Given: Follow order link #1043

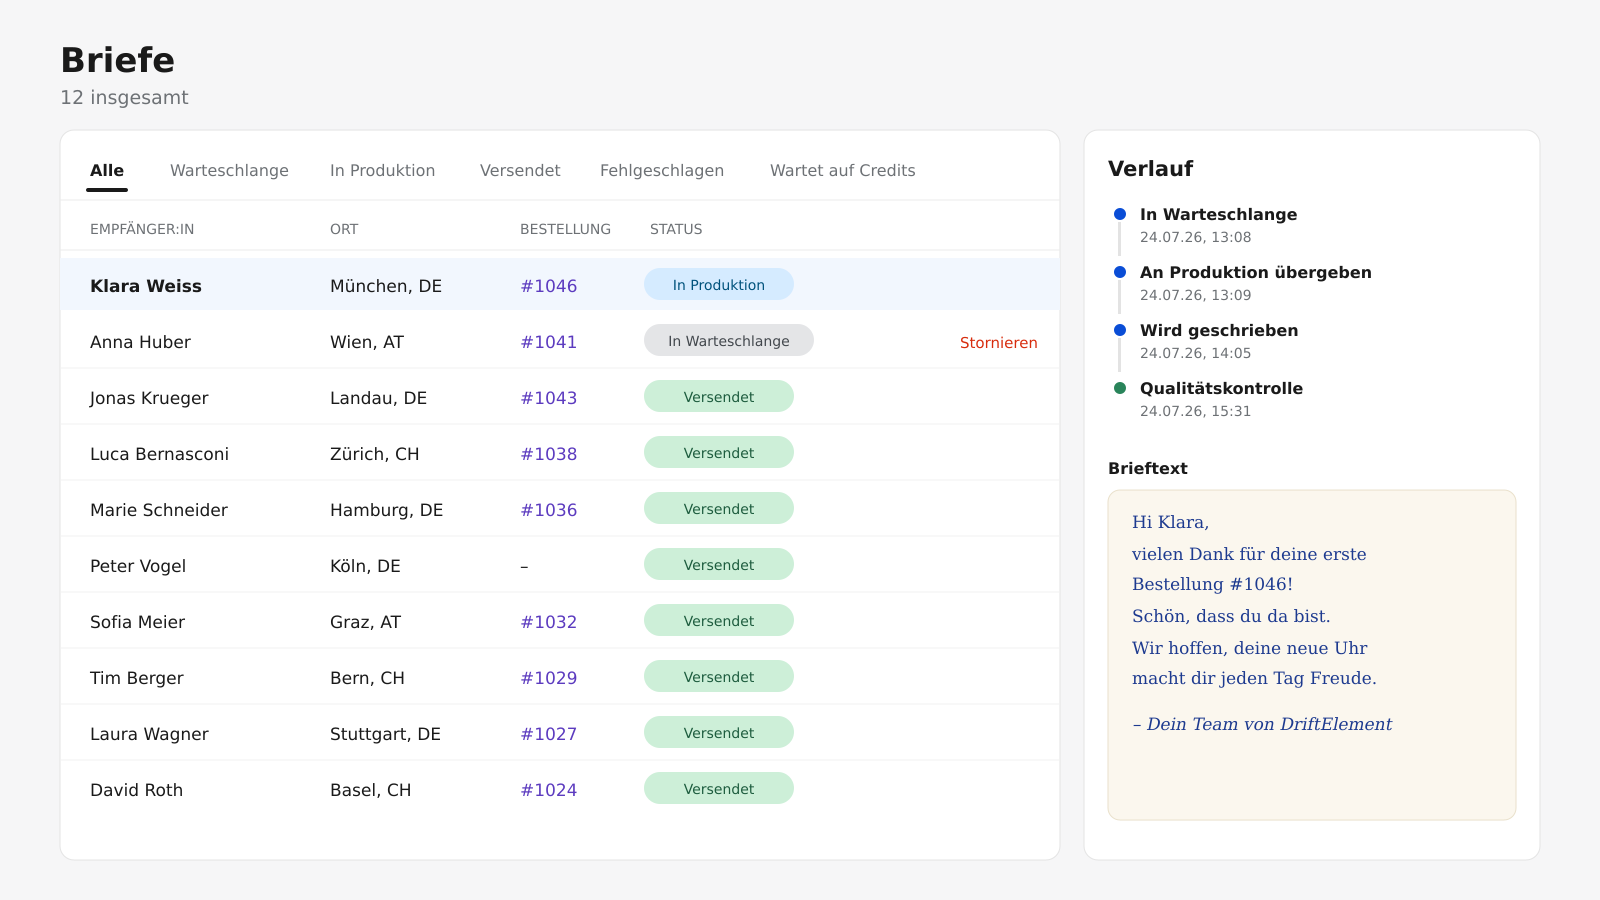Looking at the screenshot, I should click(x=549, y=398).
